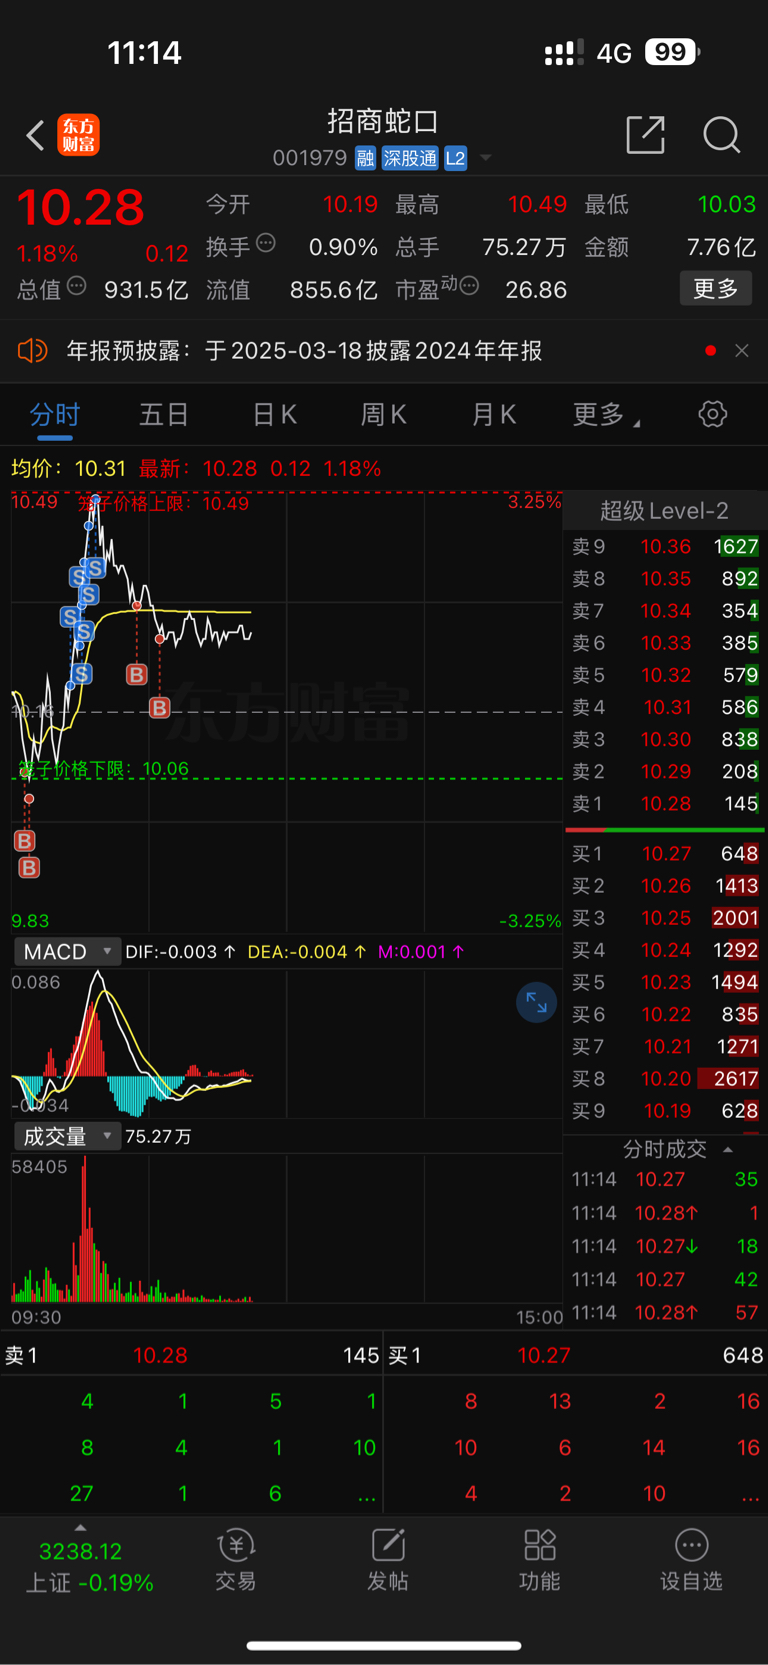This screenshot has height=1665, width=768.
Task: Open the 交易 trade icon
Action: [236, 1560]
